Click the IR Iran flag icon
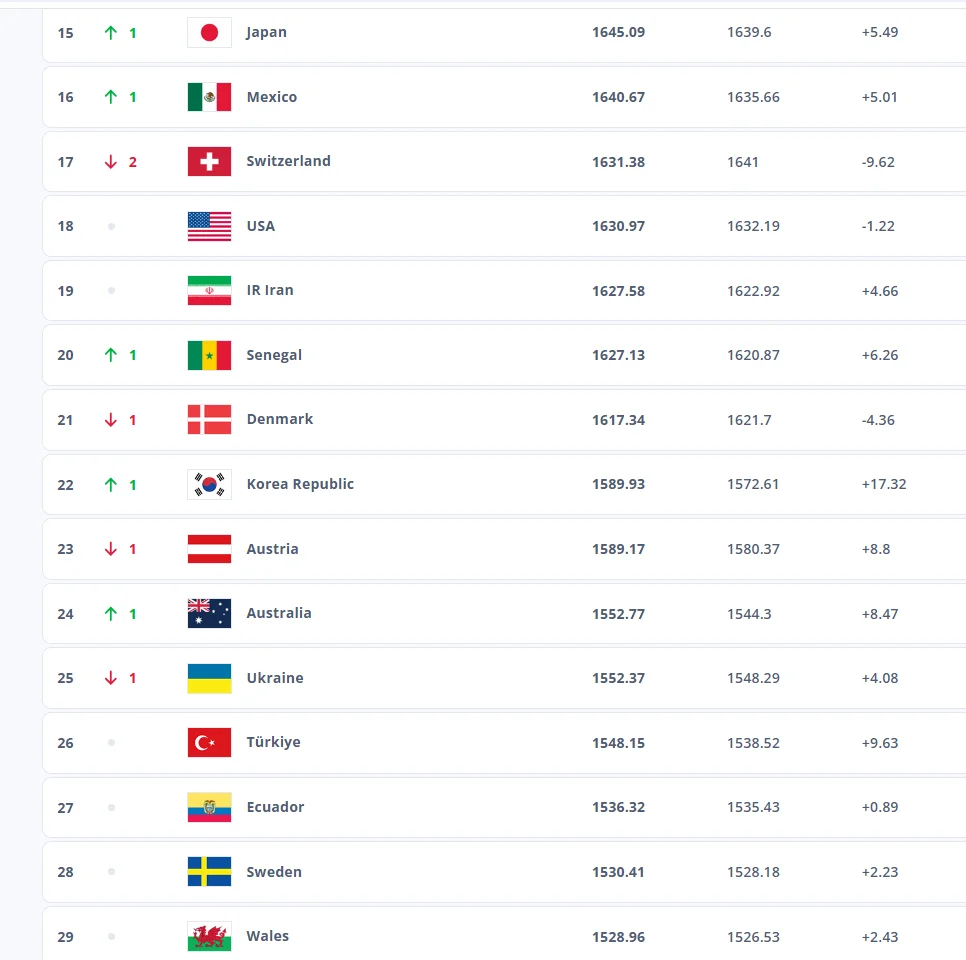Viewport: 966px width, 960px height. [209, 291]
